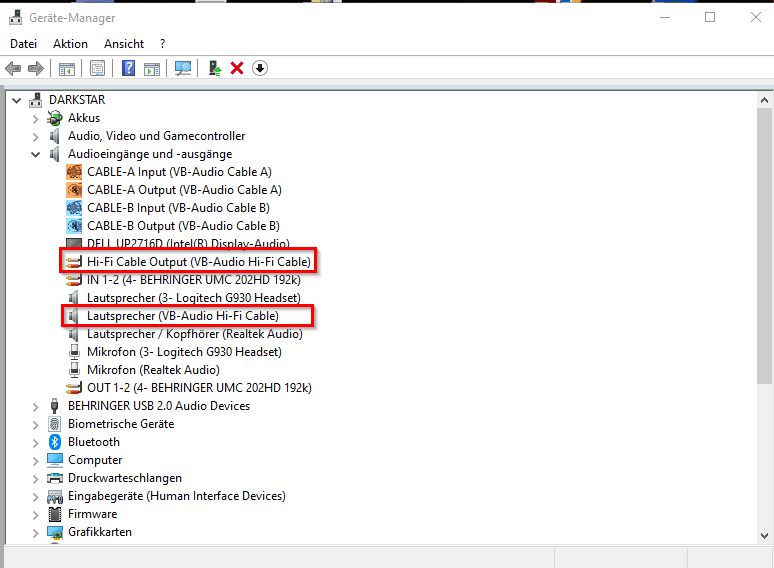Image resolution: width=774 pixels, height=568 pixels.
Task: Select CABLE-A Input (VB-Audio Cable A)
Action: coord(179,172)
